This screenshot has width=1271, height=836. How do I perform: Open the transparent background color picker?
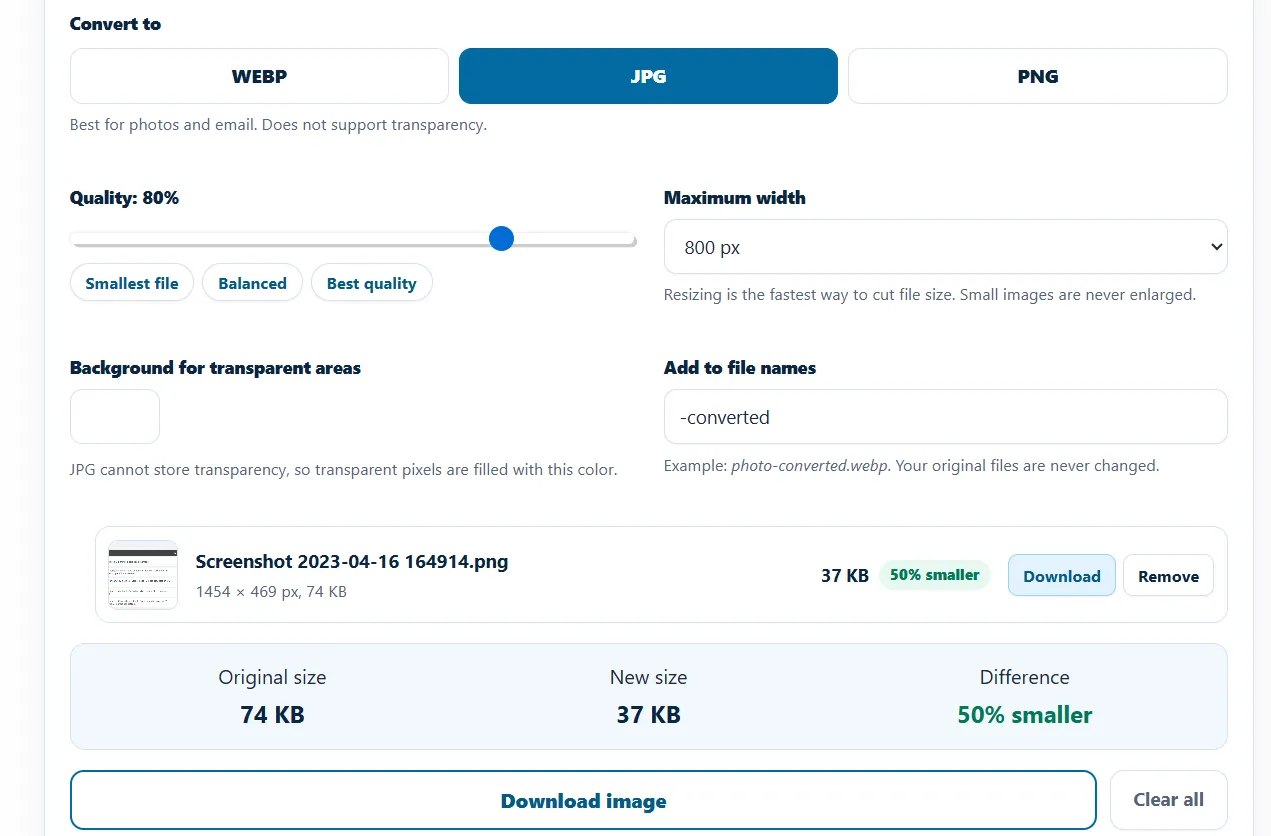(115, 416)
